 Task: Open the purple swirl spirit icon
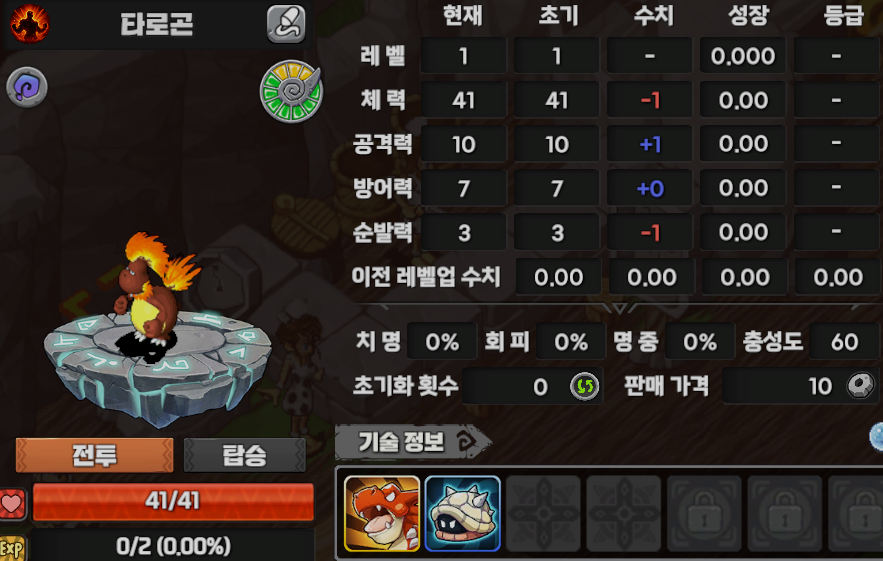coord(27,87)
